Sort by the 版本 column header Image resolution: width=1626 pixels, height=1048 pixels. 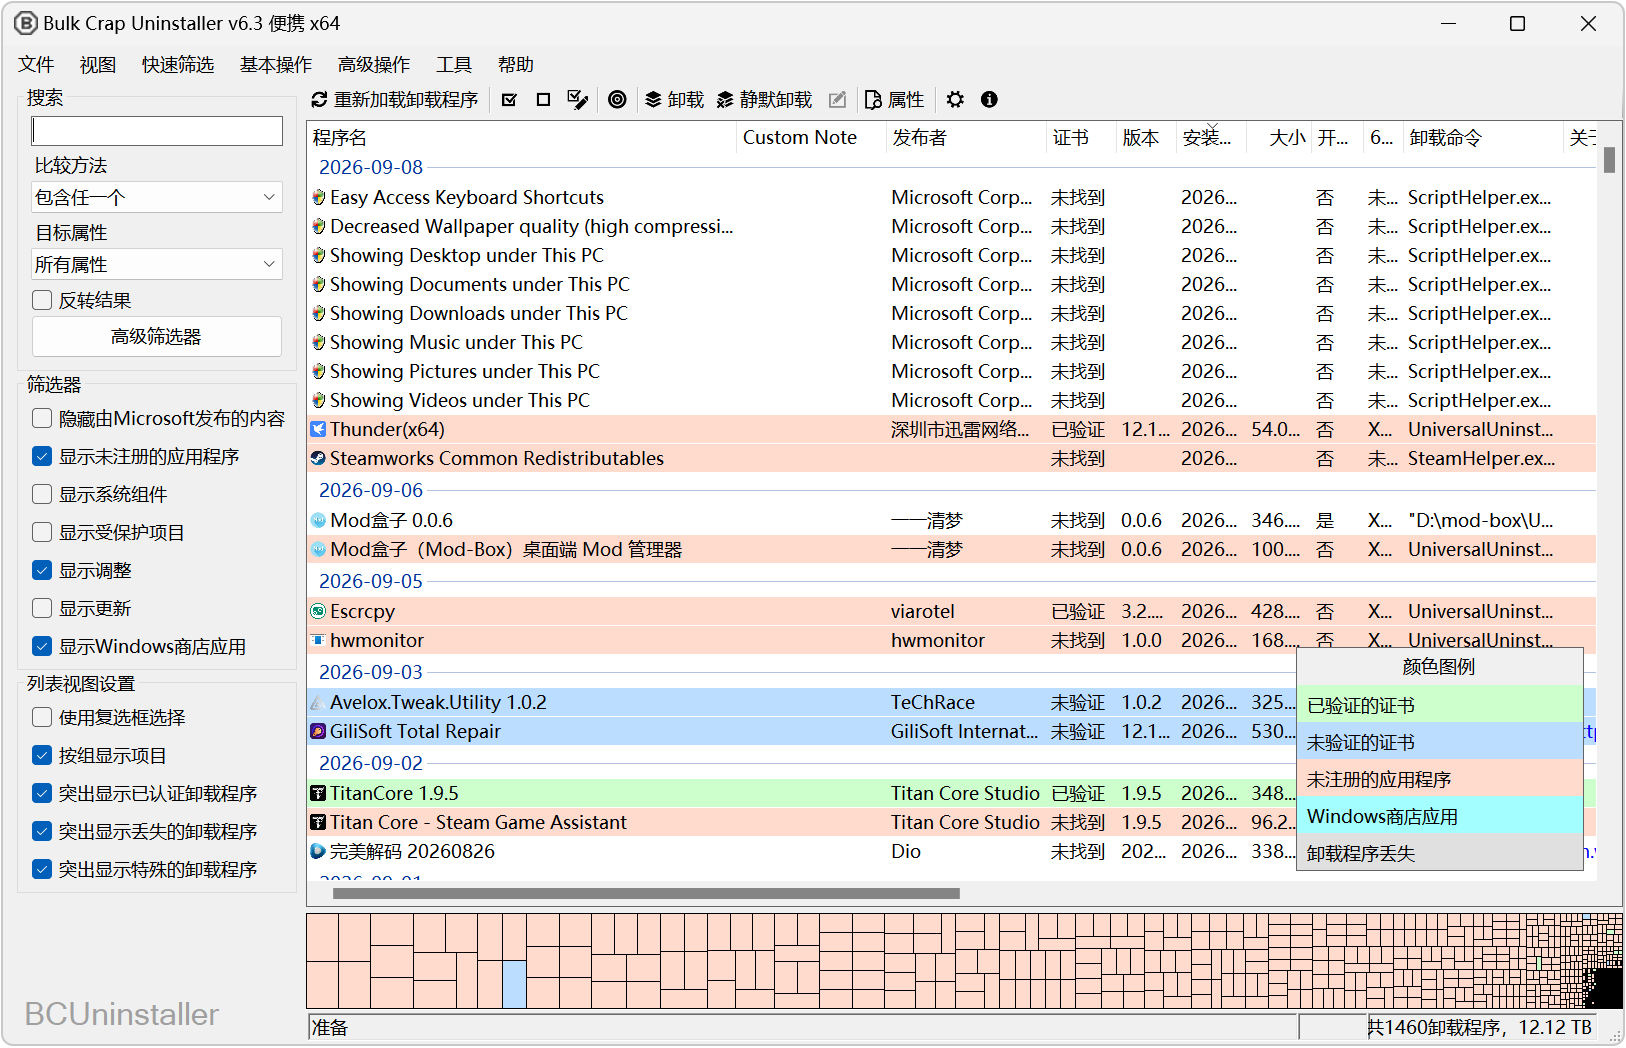pyautogui.click(x=1146, y=138)
